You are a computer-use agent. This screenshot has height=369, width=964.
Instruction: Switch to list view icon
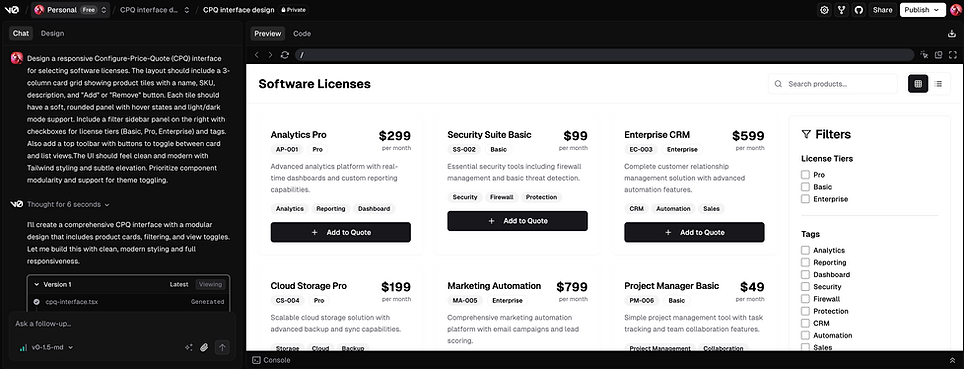pos(938,84)
